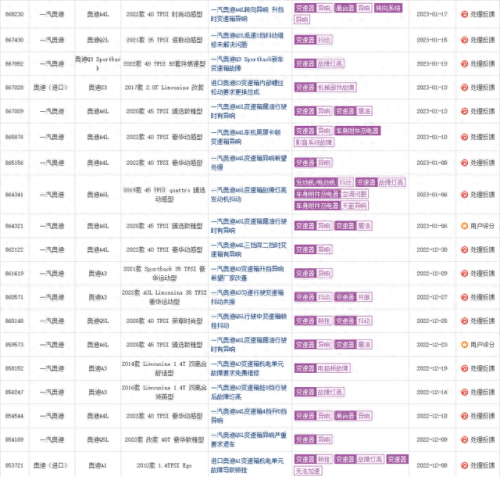This screenshot has height=477, width=500.
Task: Click the status icon in the 奥迪Q3 Sportback row
Action: tap(464, 64)
